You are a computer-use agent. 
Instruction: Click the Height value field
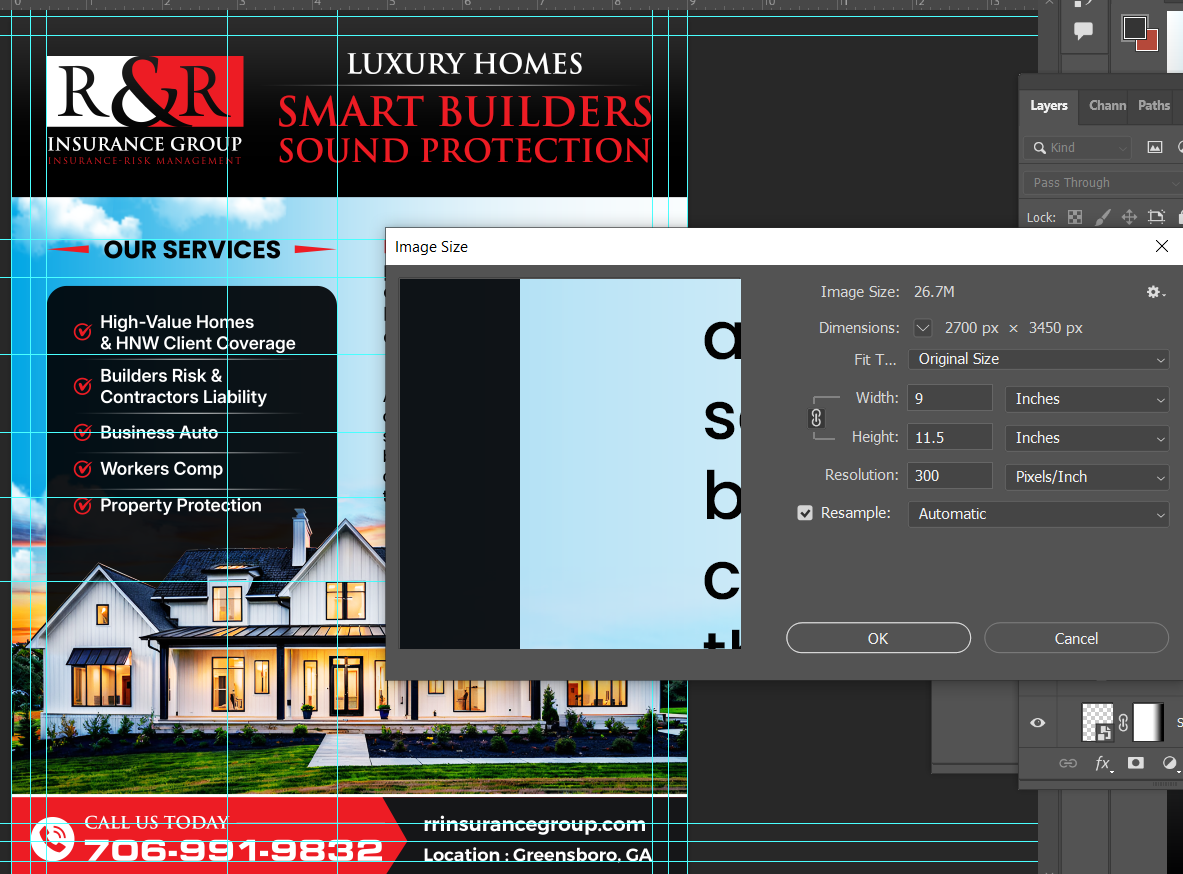click(949, 438)
